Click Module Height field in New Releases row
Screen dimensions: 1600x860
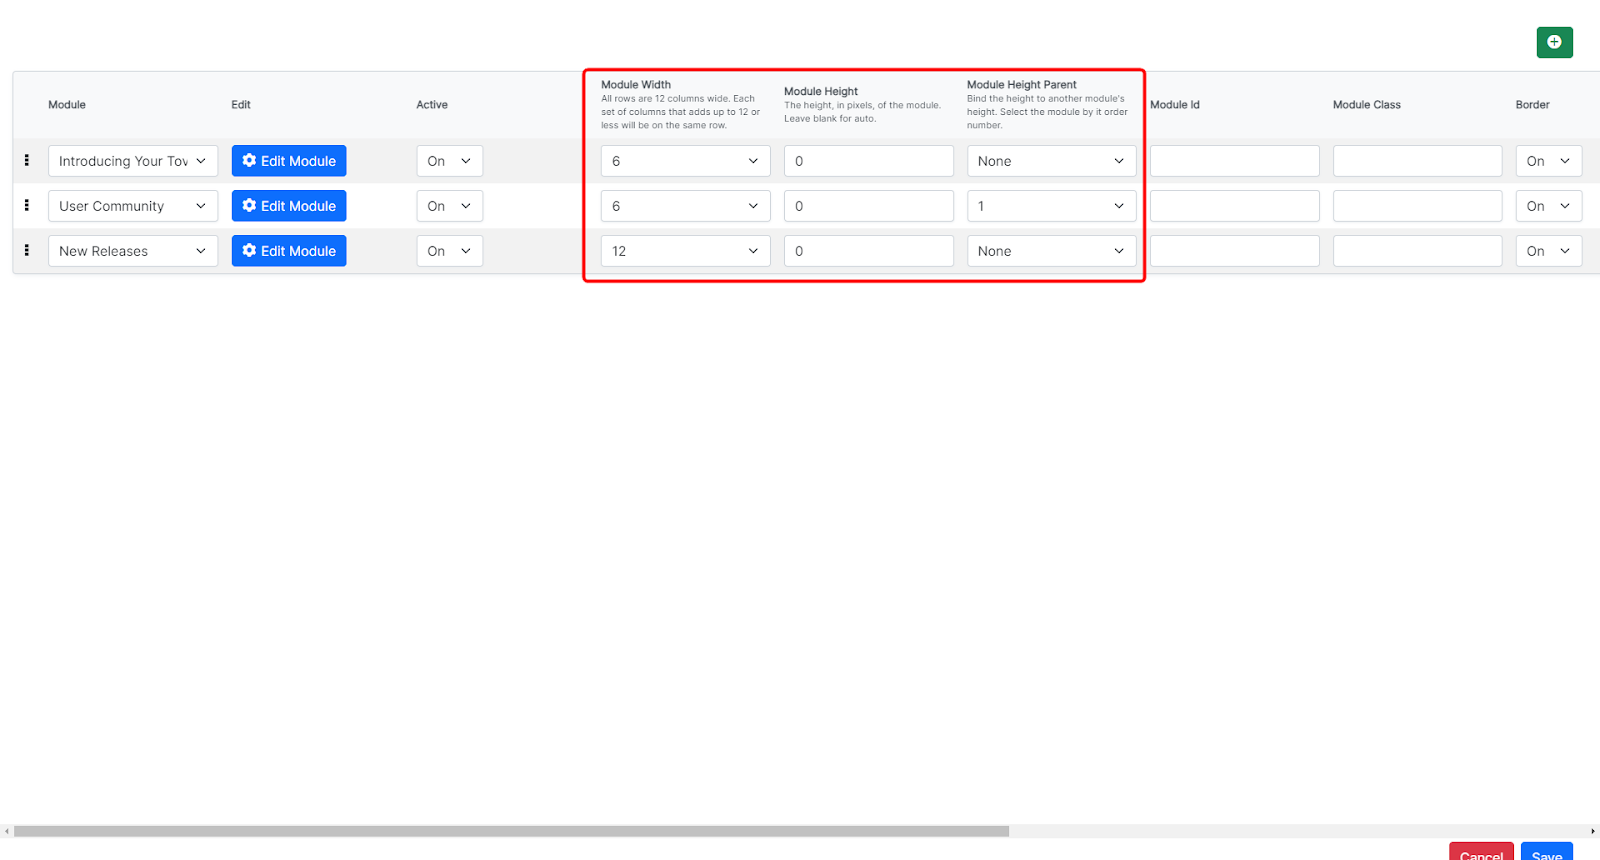click(x=869, y=251)
